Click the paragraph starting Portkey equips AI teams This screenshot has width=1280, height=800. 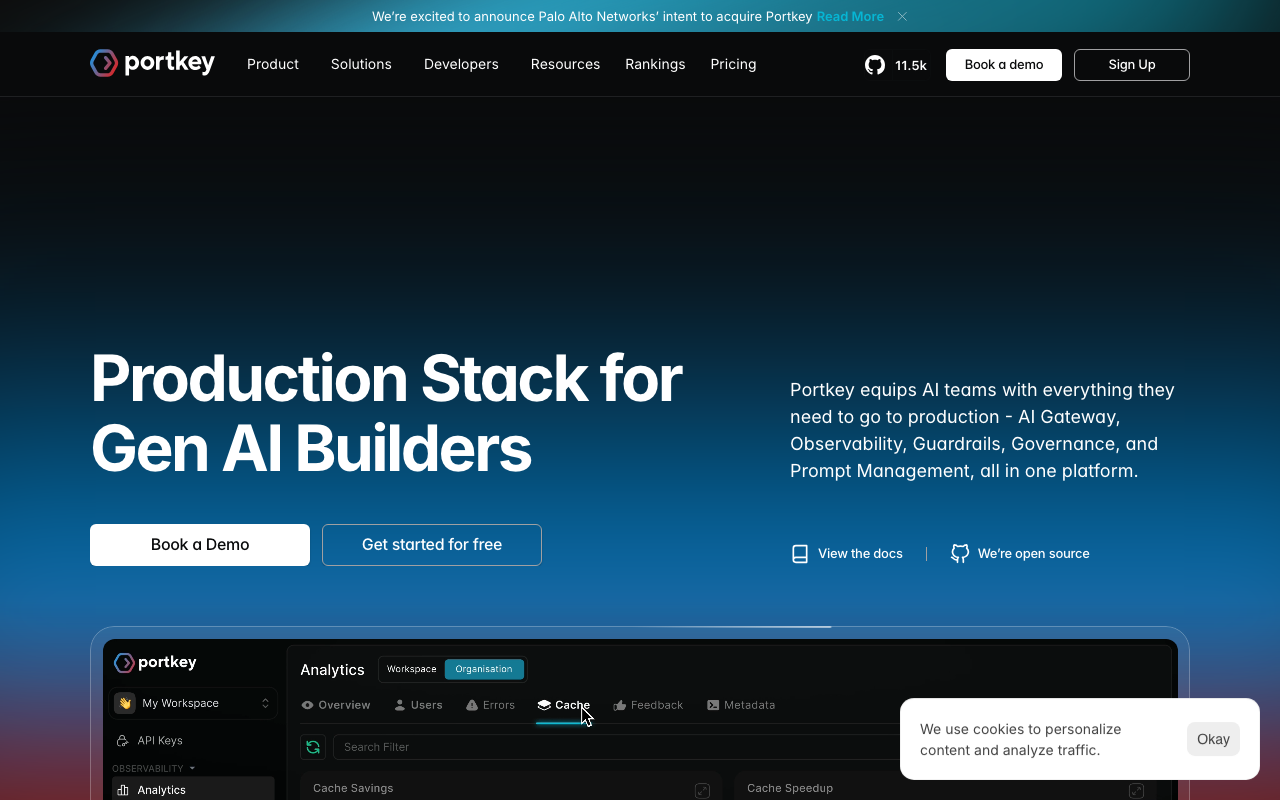click(983, 430)
